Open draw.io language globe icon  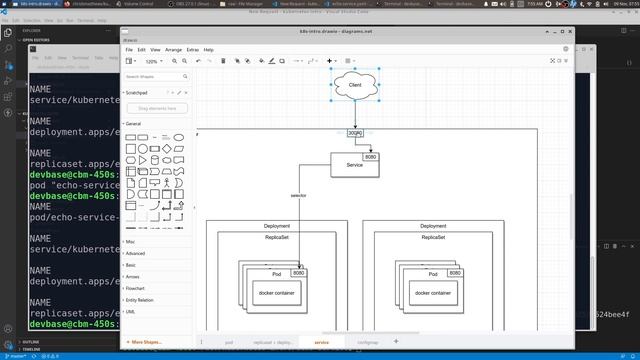pyautogui.click(x=566, y=49)
